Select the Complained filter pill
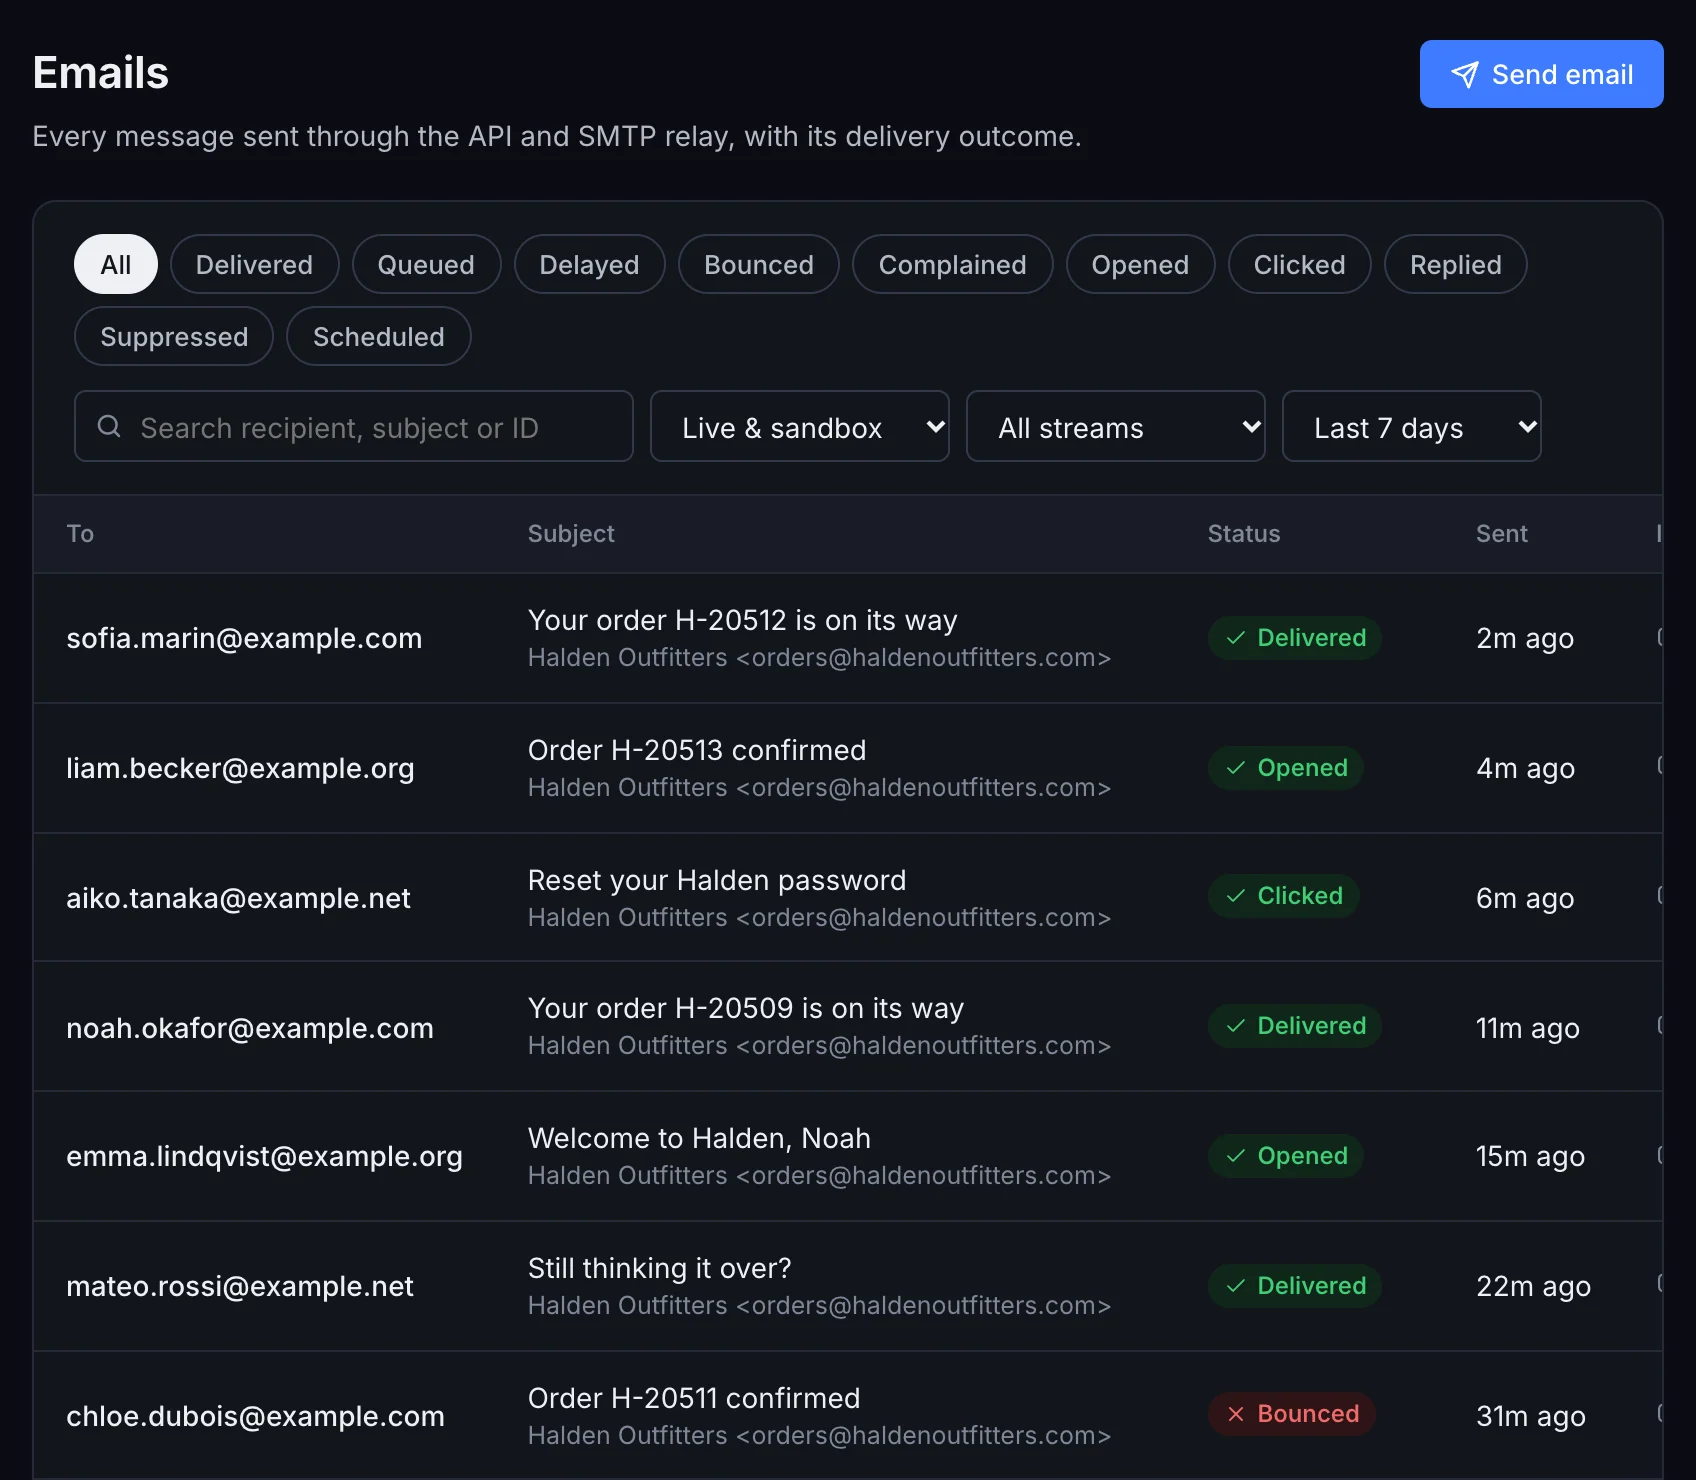 coord(952,264)
